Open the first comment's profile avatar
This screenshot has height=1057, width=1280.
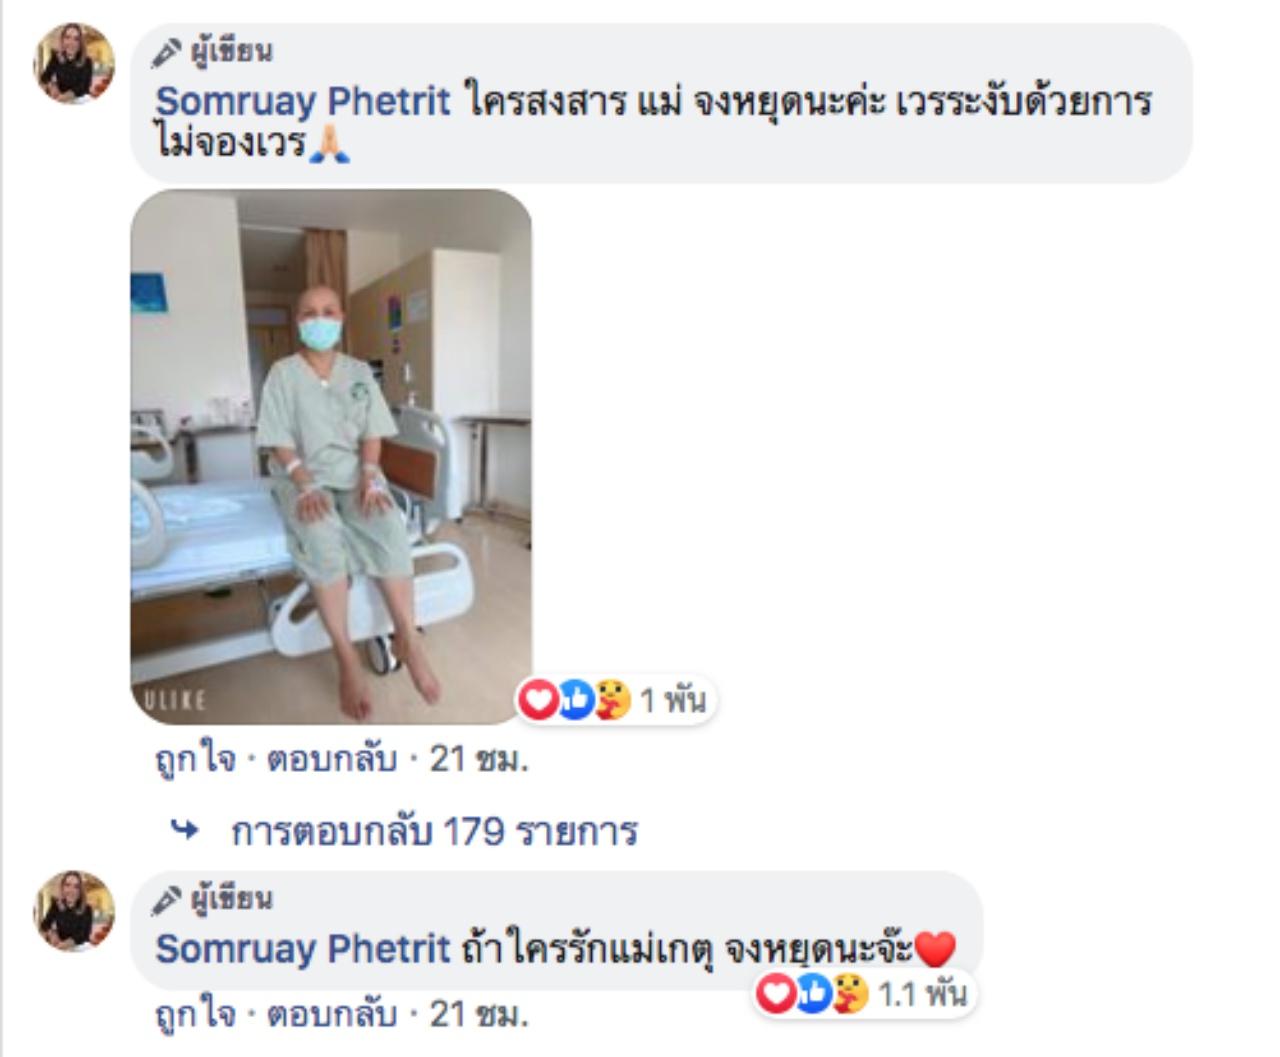[75, 63]
